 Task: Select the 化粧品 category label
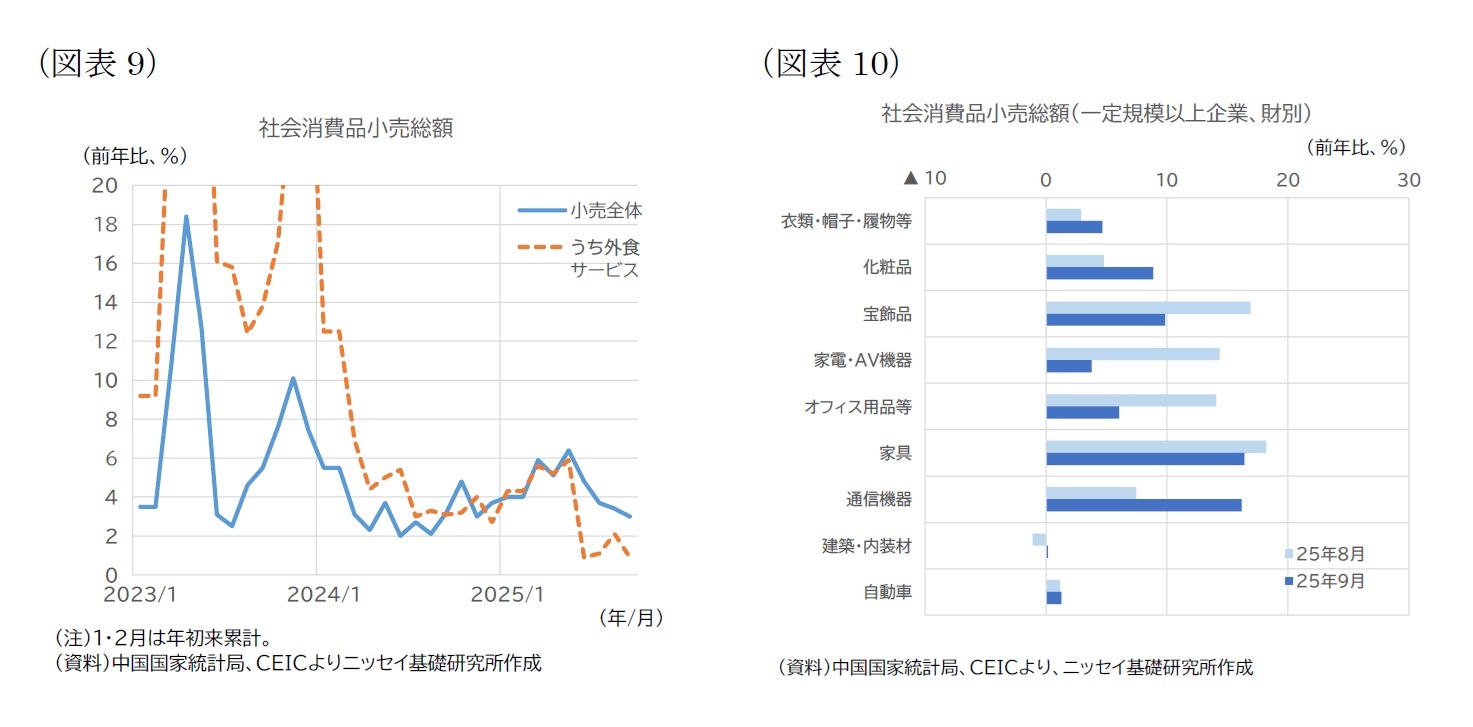pos(887,268)
